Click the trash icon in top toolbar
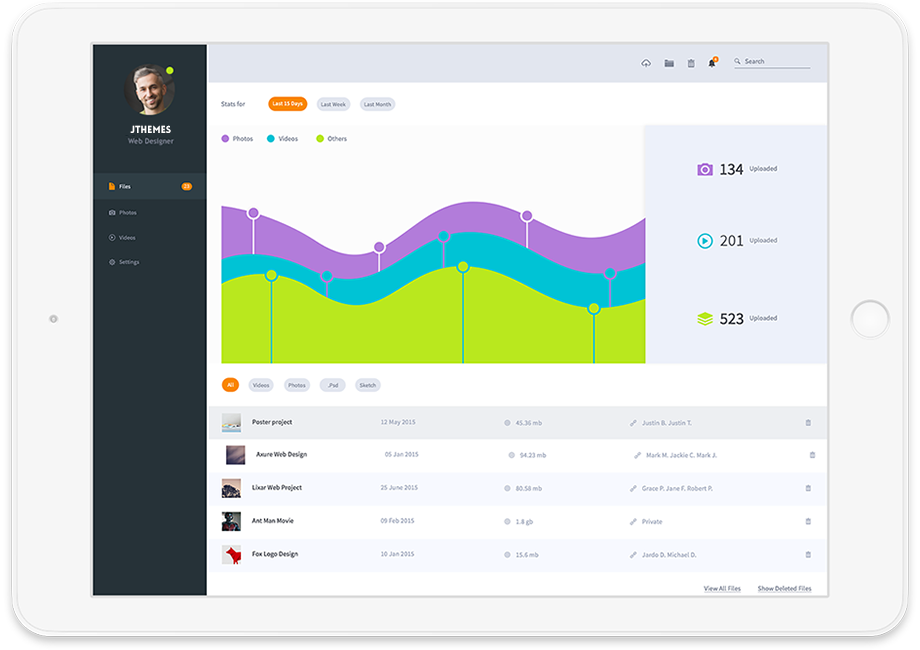Image resolution: width=920 pixels, height=650 pixels. pyautogui.click(x=691, y=63)
